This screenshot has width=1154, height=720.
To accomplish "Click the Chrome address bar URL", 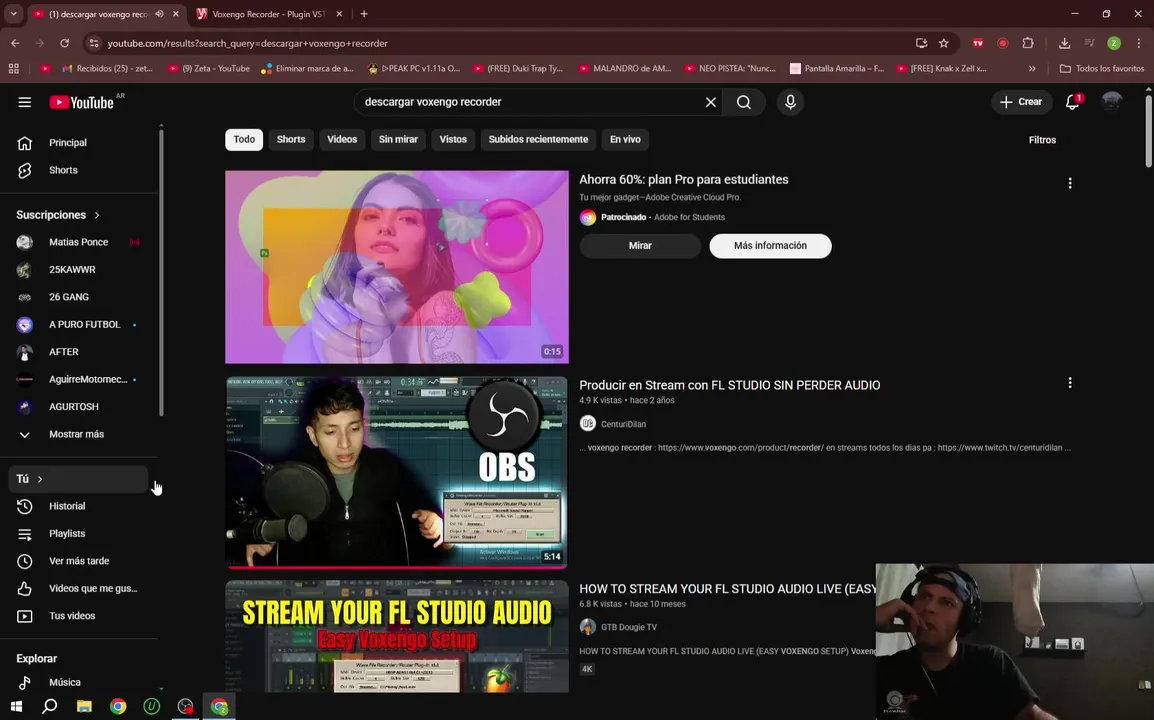I will click(x=247, y=43).
